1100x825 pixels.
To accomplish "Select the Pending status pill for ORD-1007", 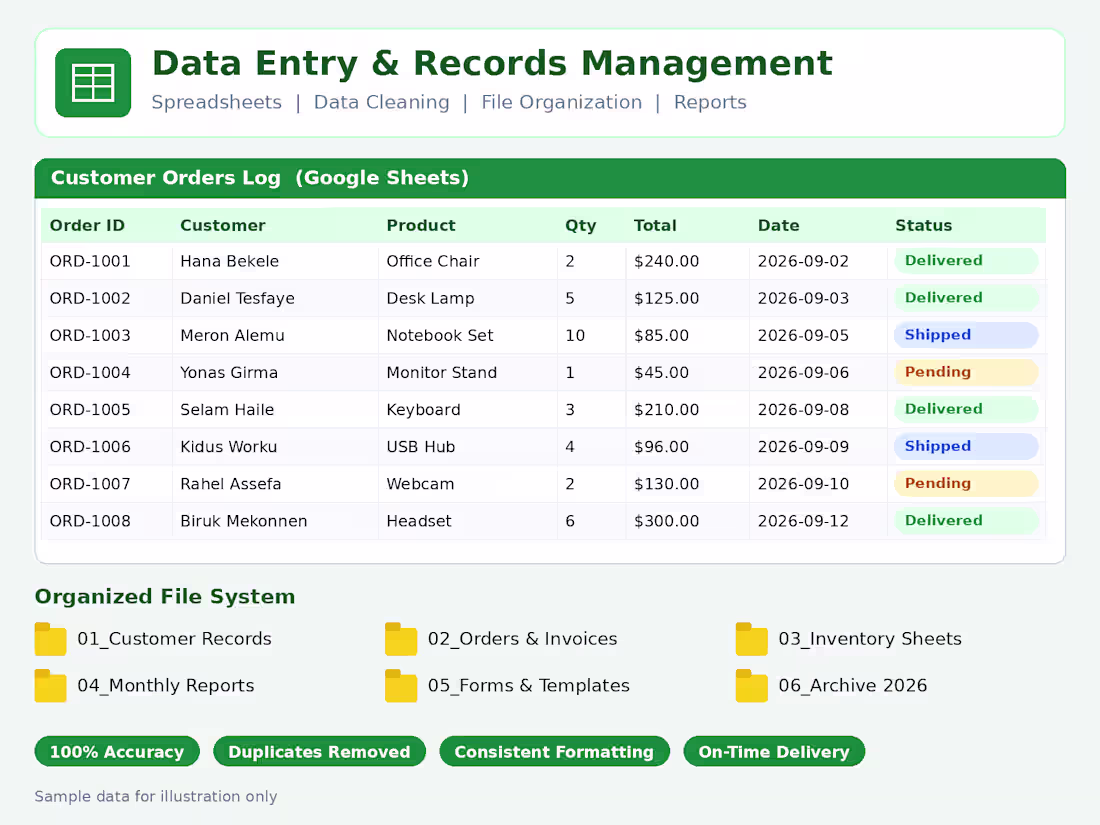I will coord(966,484).
